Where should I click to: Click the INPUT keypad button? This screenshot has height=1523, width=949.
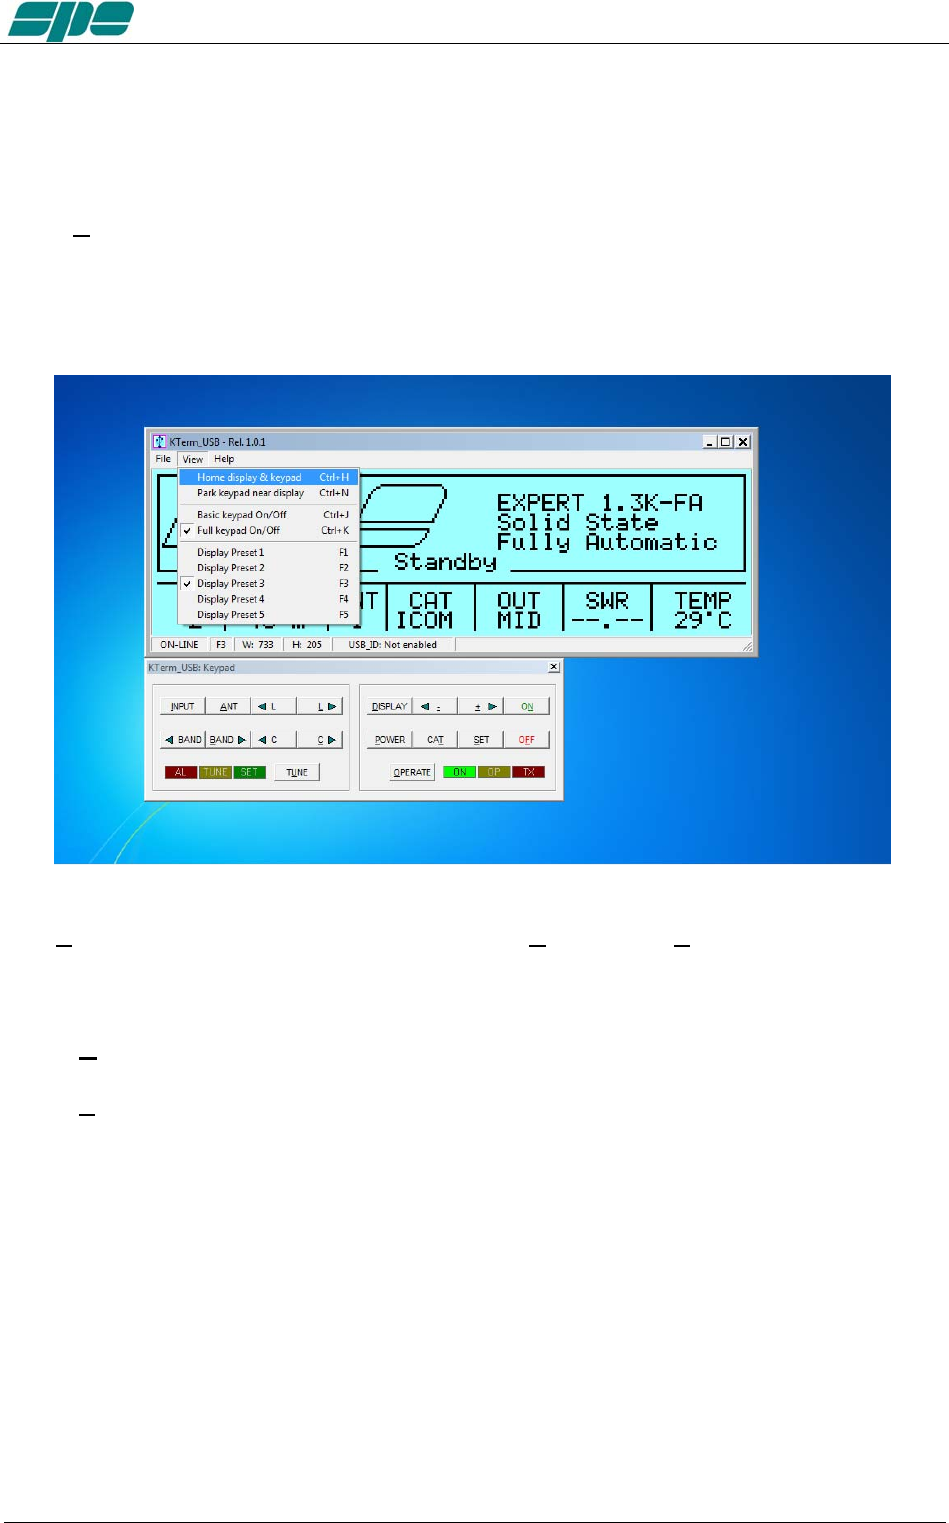(x=182, y=706)
